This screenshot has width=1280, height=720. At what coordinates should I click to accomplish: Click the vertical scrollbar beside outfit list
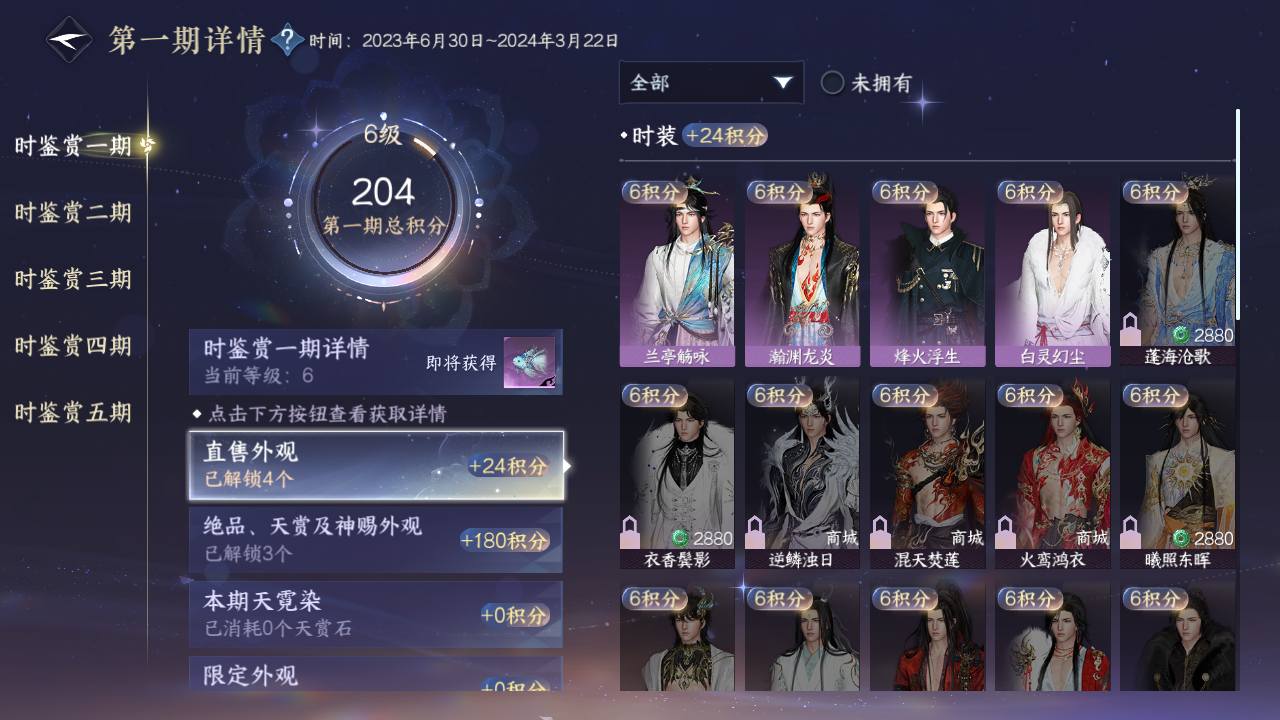click(1238, 215)
